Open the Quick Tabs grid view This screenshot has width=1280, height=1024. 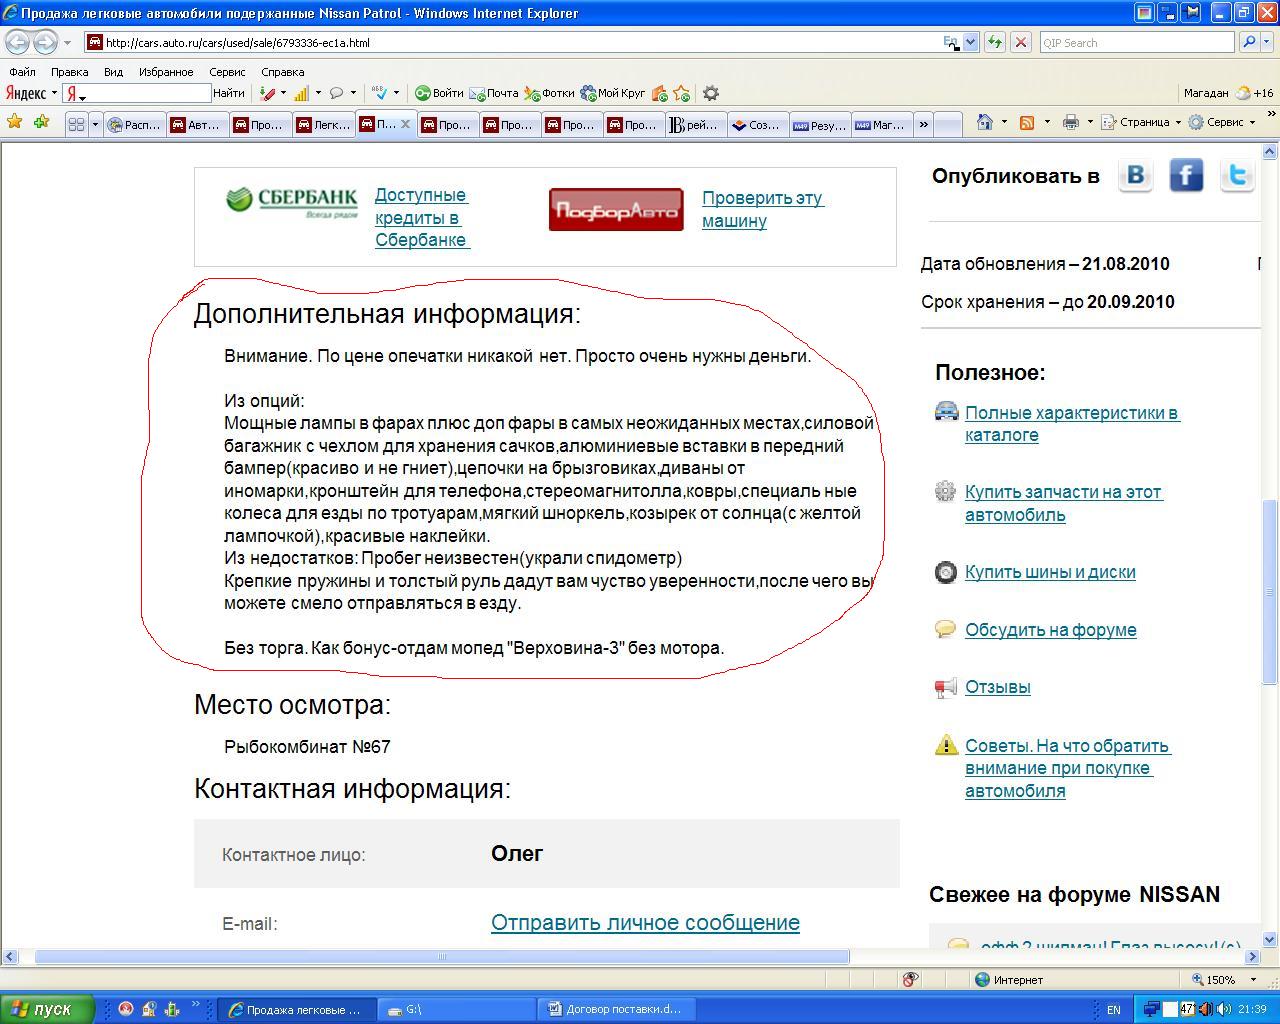76,125
